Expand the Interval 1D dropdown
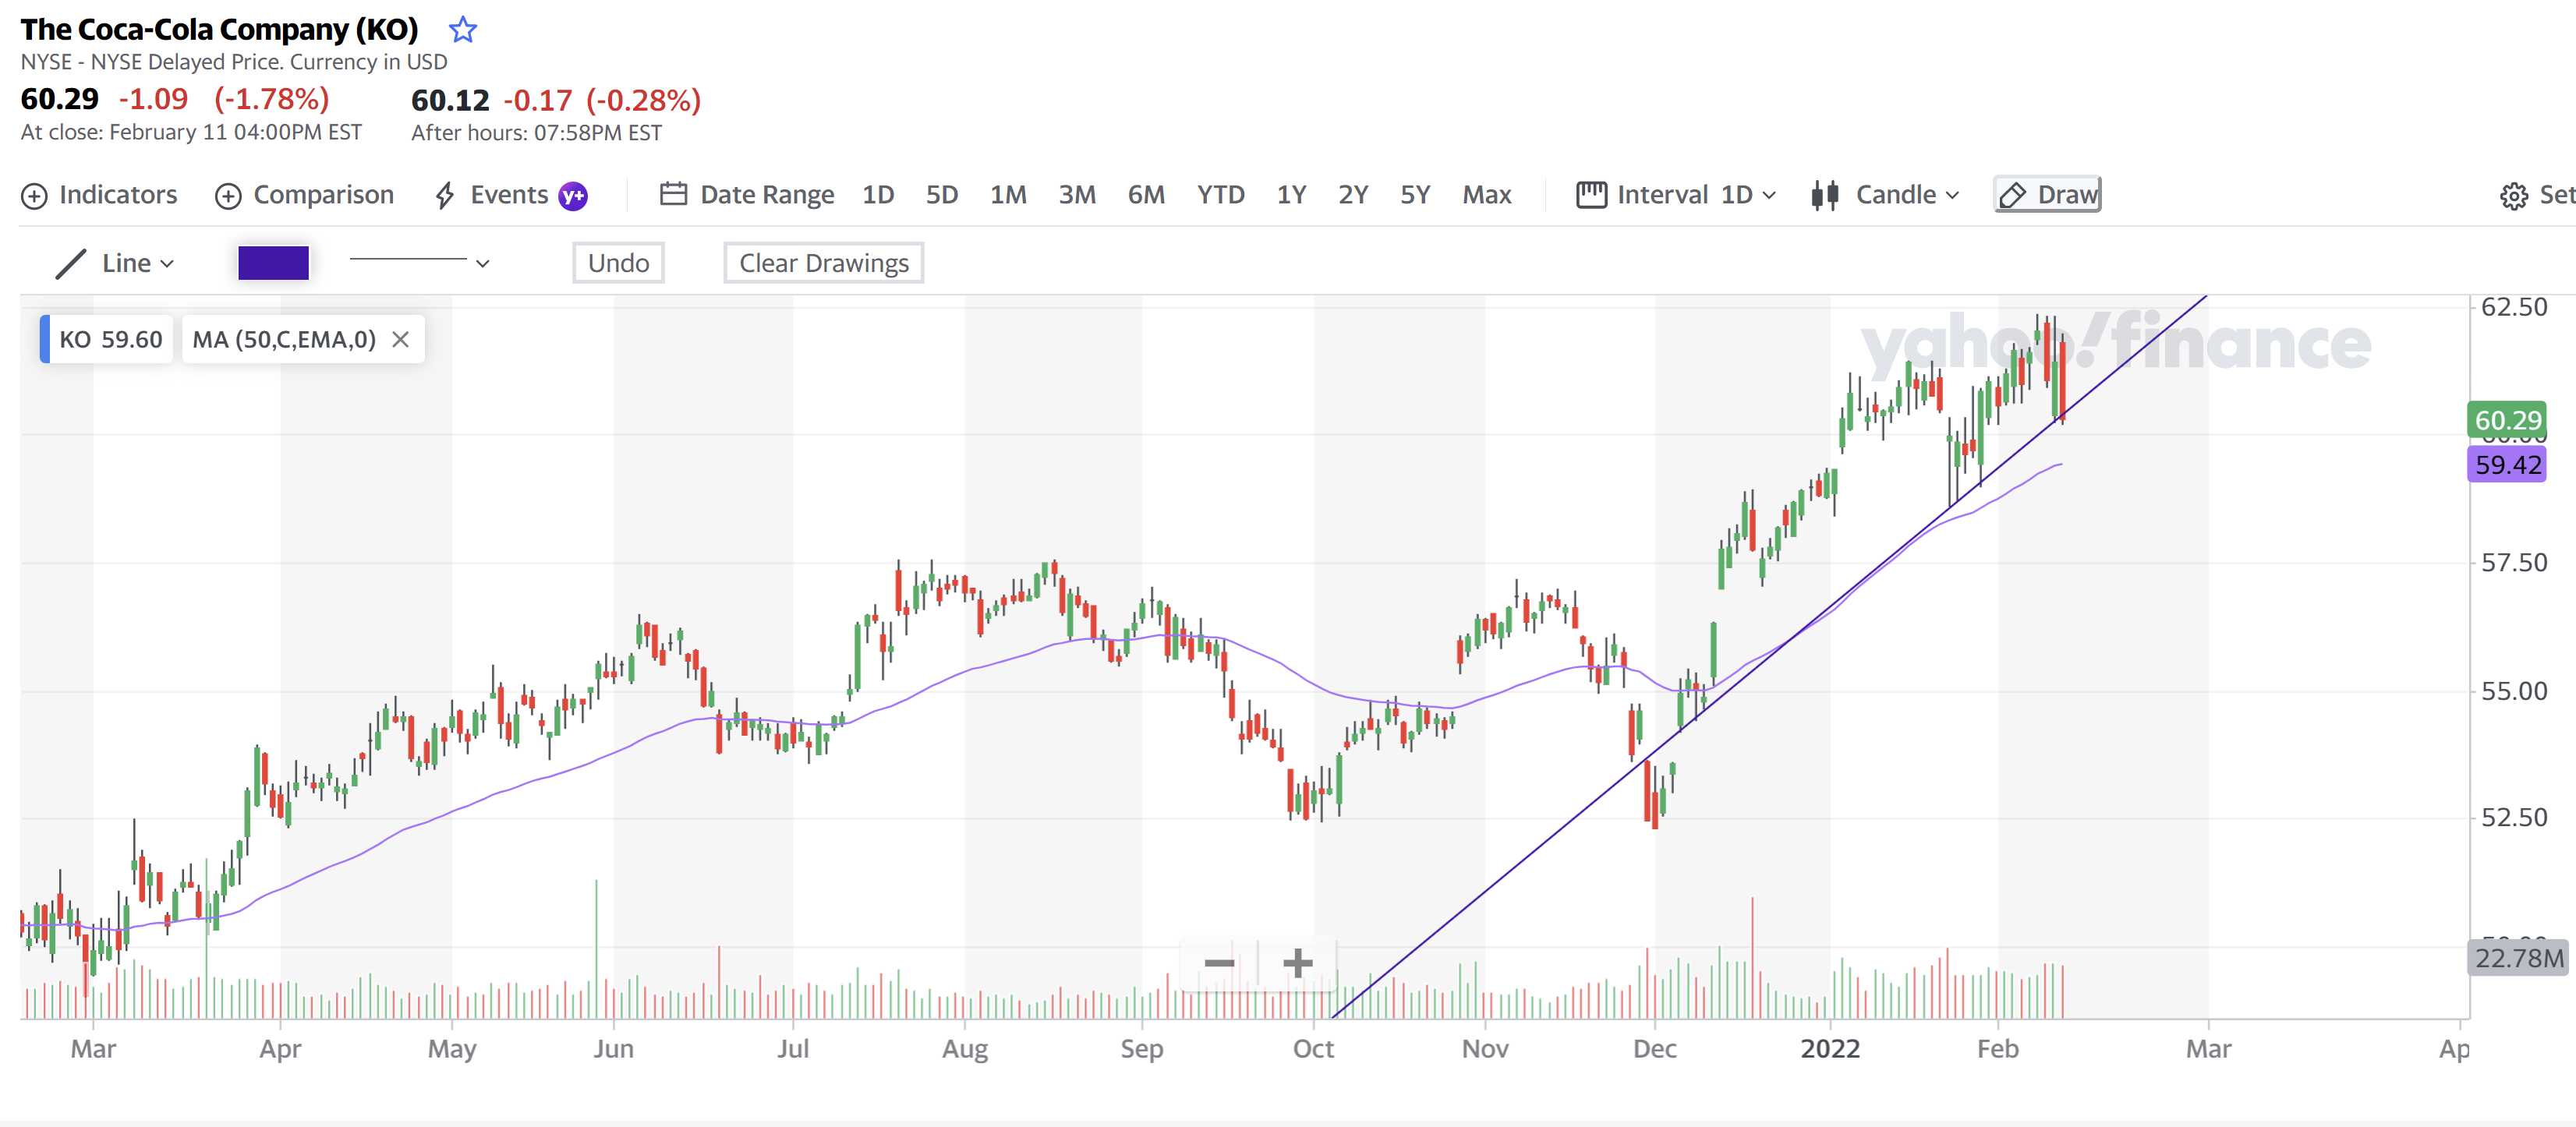2576x1127 pixels. (x=1747, y=195)
